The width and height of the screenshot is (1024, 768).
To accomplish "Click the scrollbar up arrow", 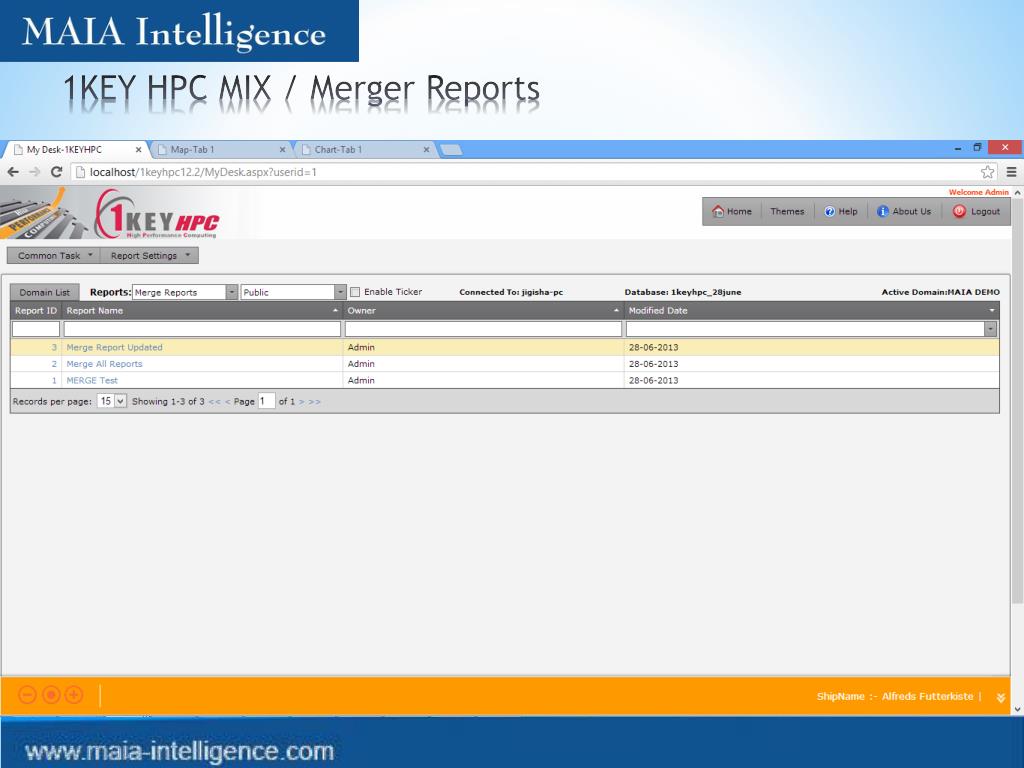I will [x=1017, y=193].
